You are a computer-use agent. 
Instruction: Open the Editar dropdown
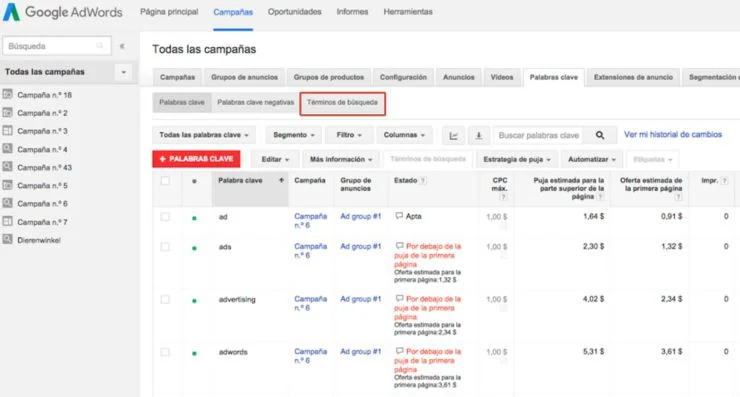275,160
